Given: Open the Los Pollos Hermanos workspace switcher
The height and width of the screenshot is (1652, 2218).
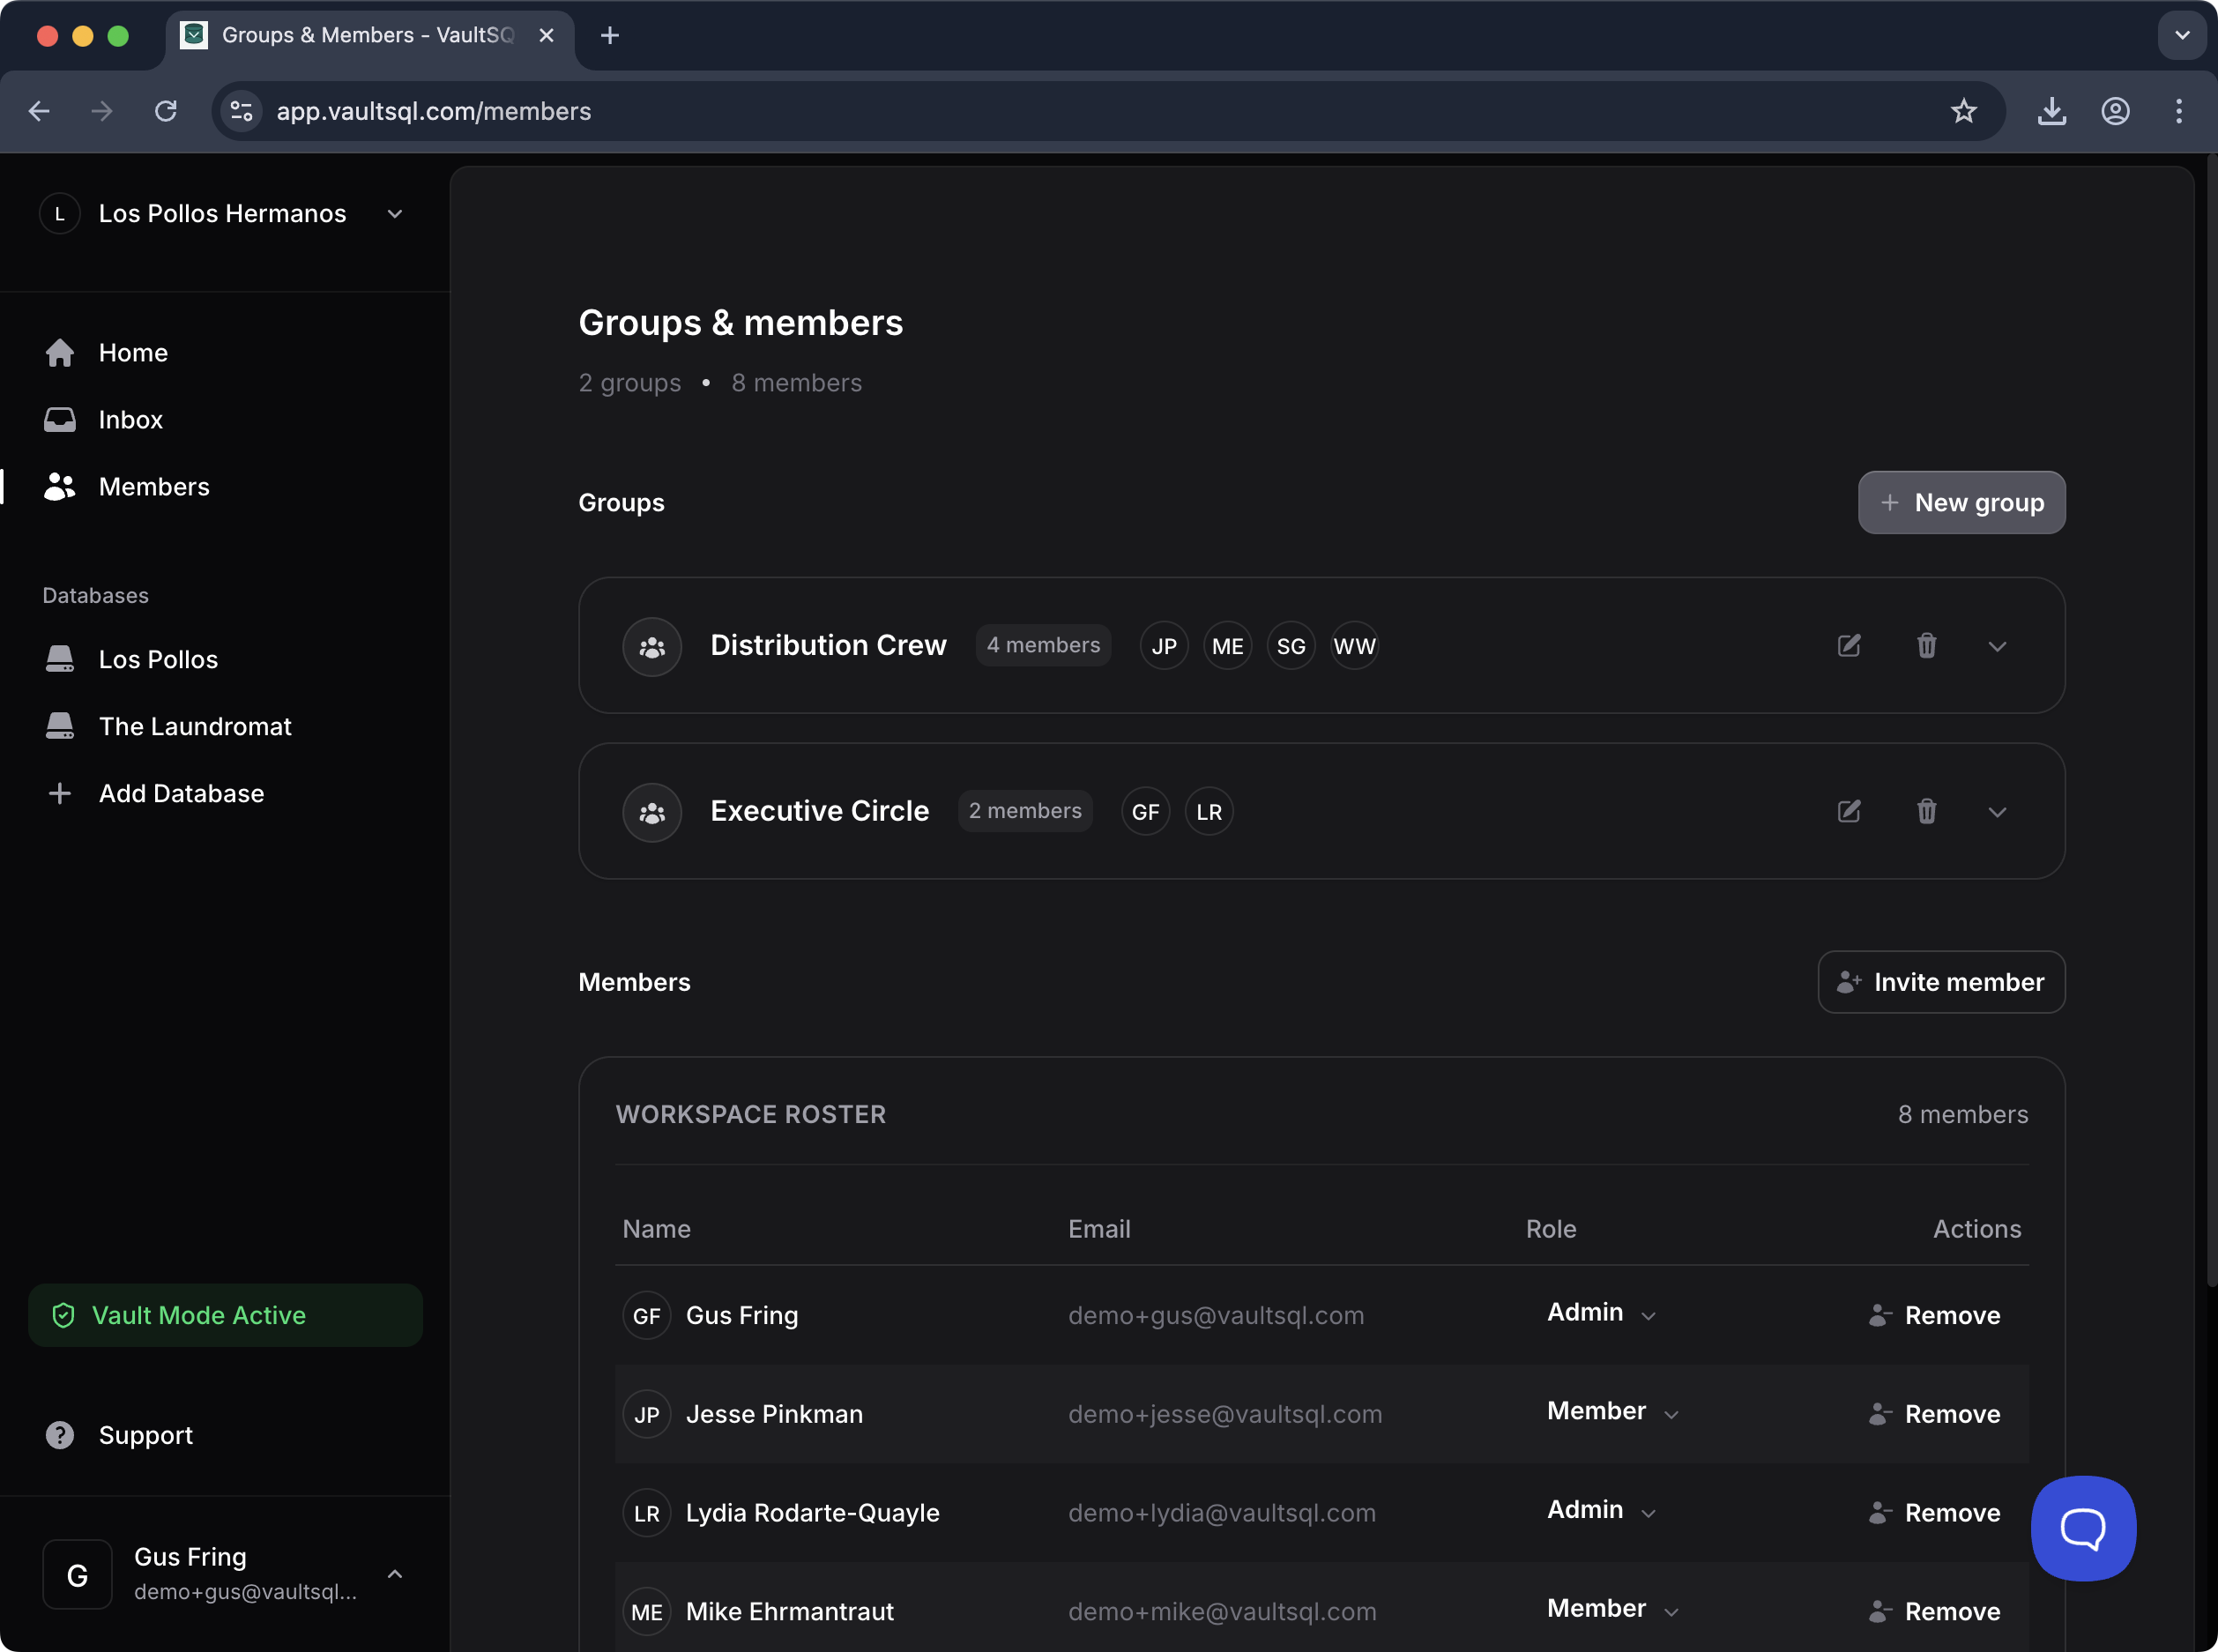Looking at the screenshot, I should pyautogui.click(x=222, y=214).
